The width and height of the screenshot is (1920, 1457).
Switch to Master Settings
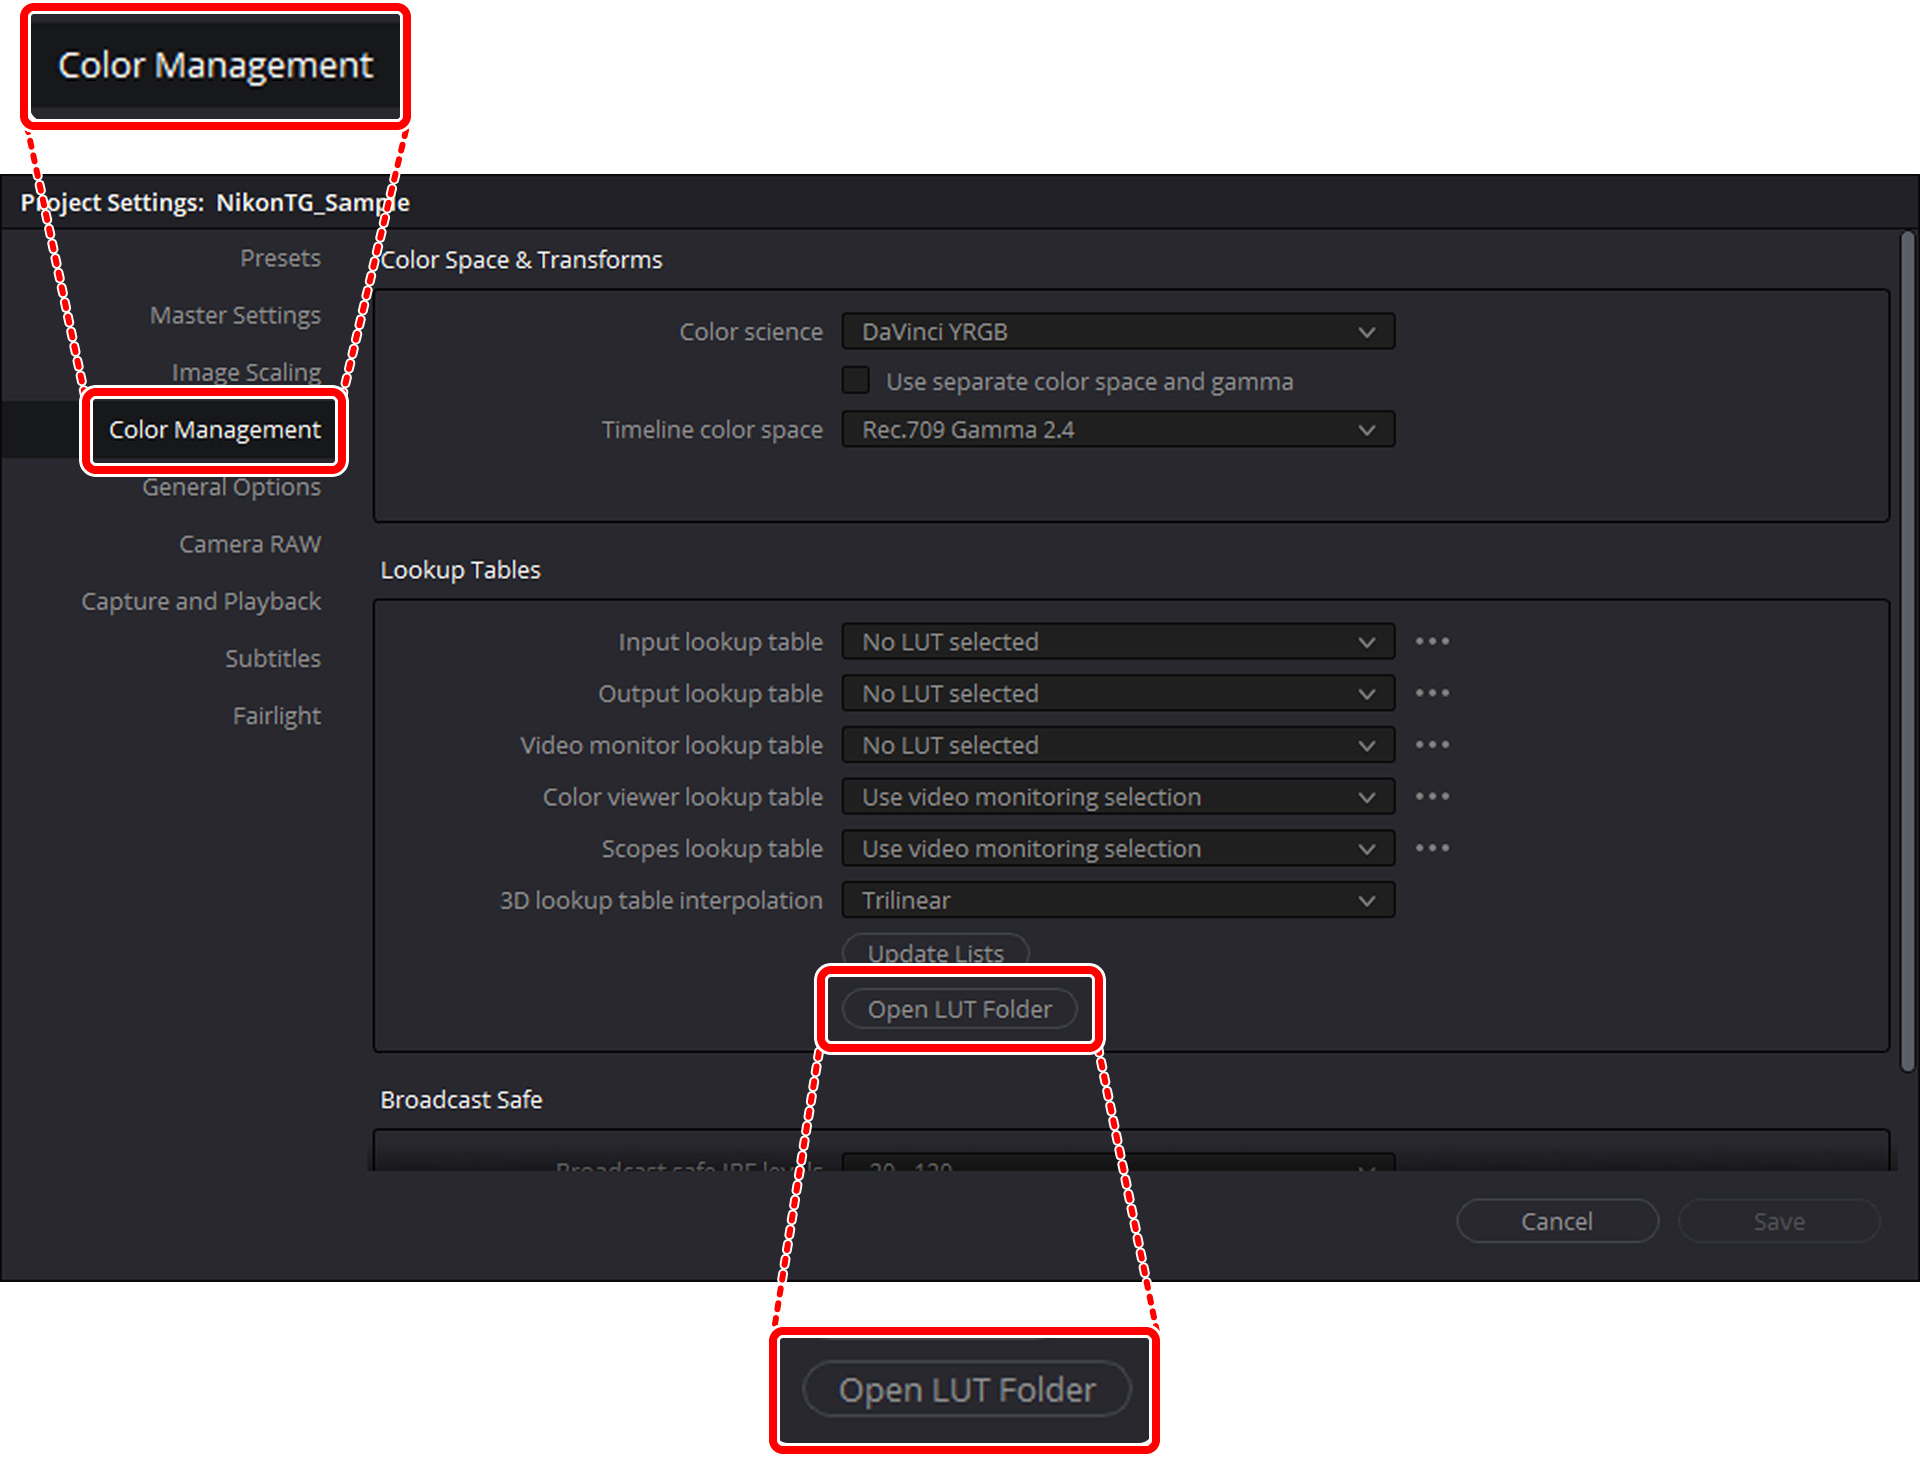coord(234,314)
